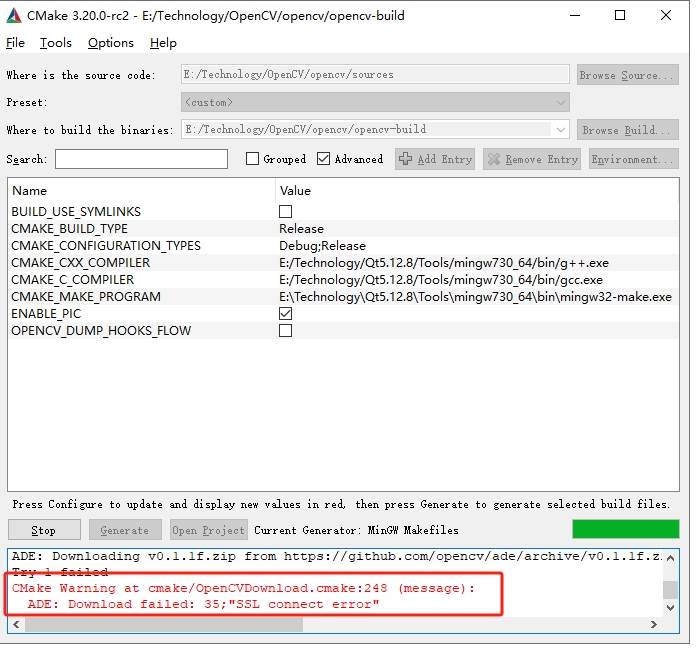Click Browse Build button
Screen dimensions: 697x651
628,130
